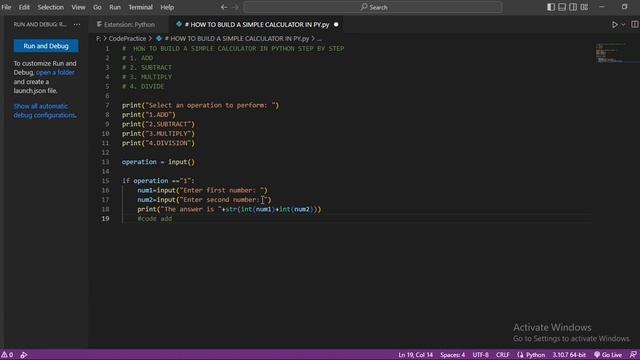Image resolution: width=640 pixels, height=360 pixels.
Task: Open the CodePractice breadcrumb folder
Action: 127,38
